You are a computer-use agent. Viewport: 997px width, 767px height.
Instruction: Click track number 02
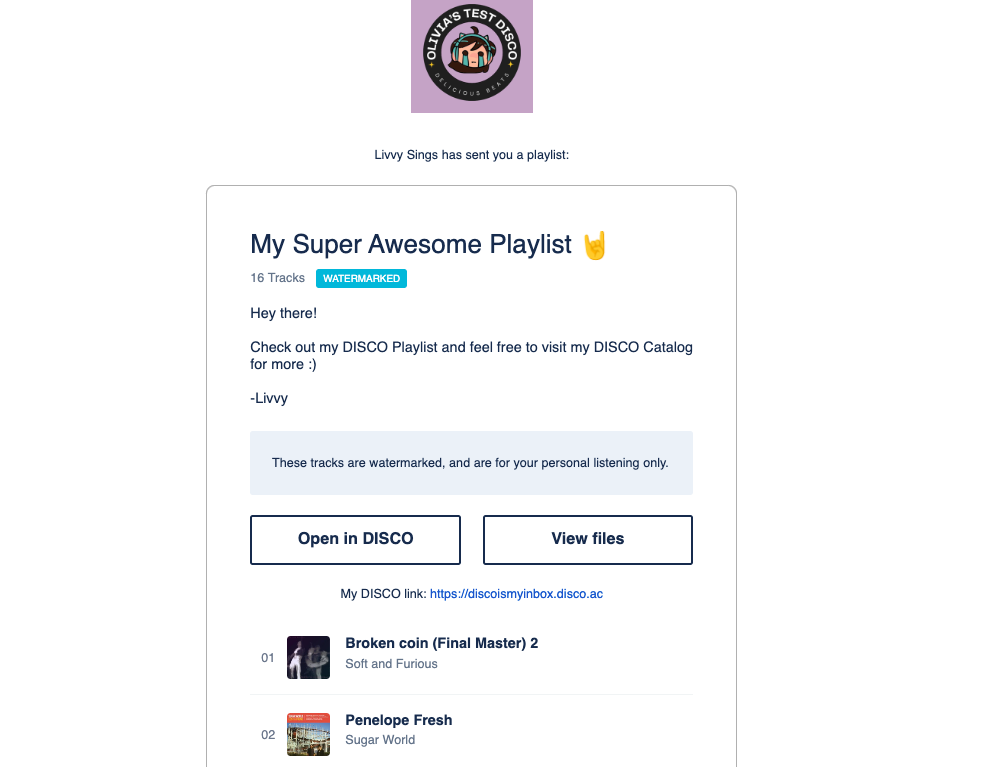(268, 735)
